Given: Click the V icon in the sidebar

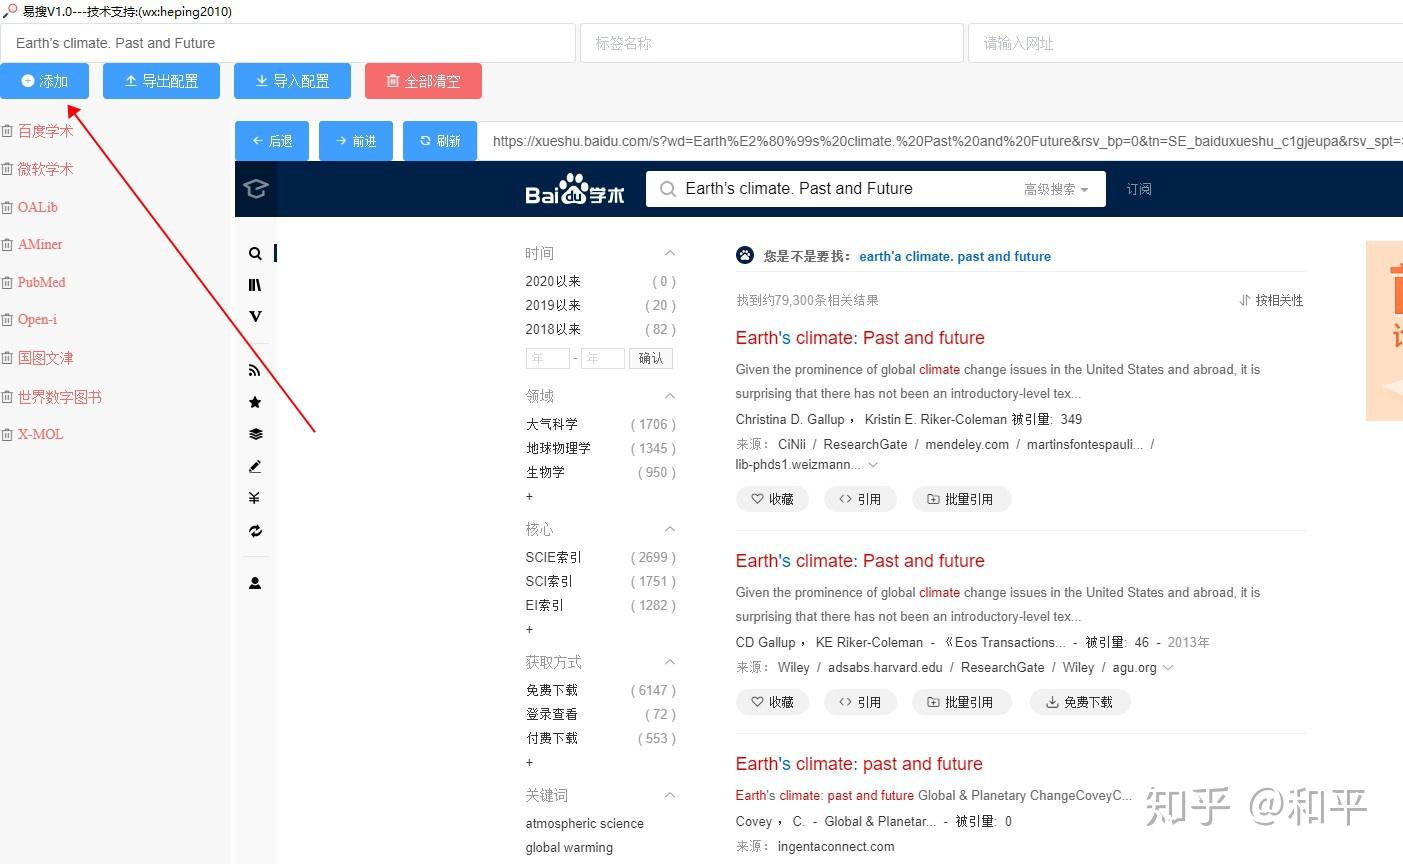Looking at the screenshot, I should coord(255,316).
